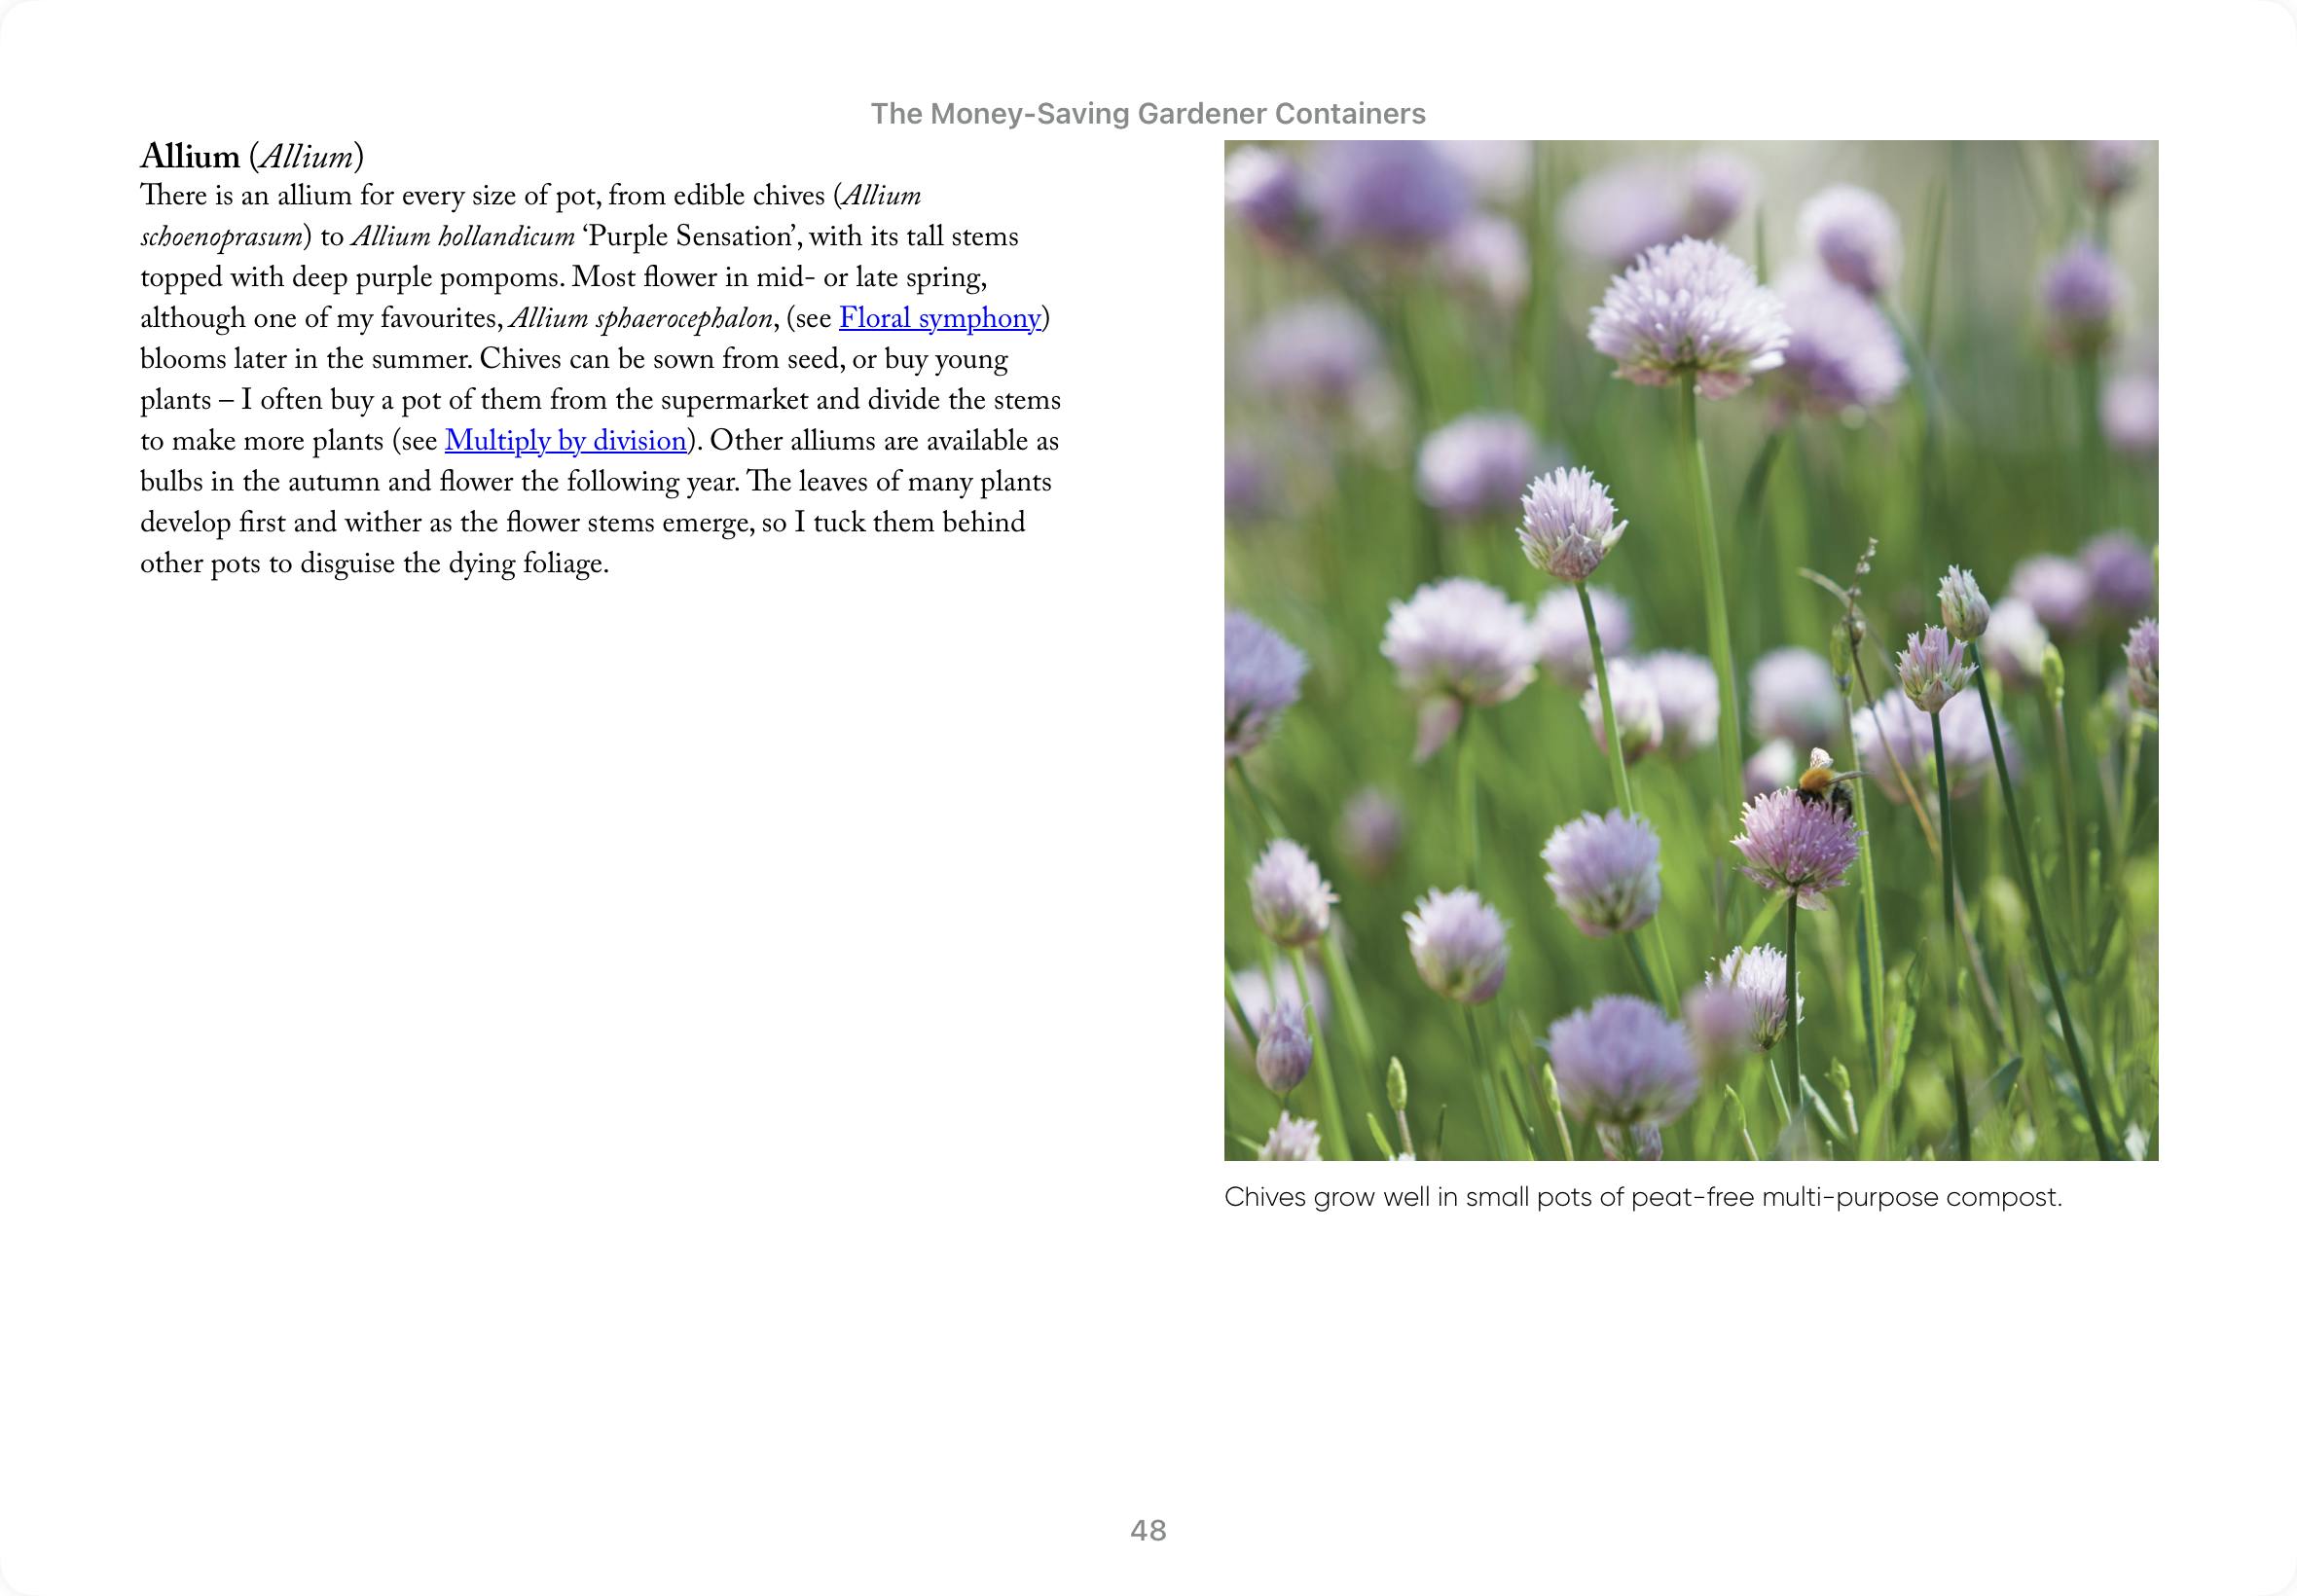Viewport: 2297px width, 1596px height.
Task: Click the italic (Allium) in the heading
Action: (306, 157)
